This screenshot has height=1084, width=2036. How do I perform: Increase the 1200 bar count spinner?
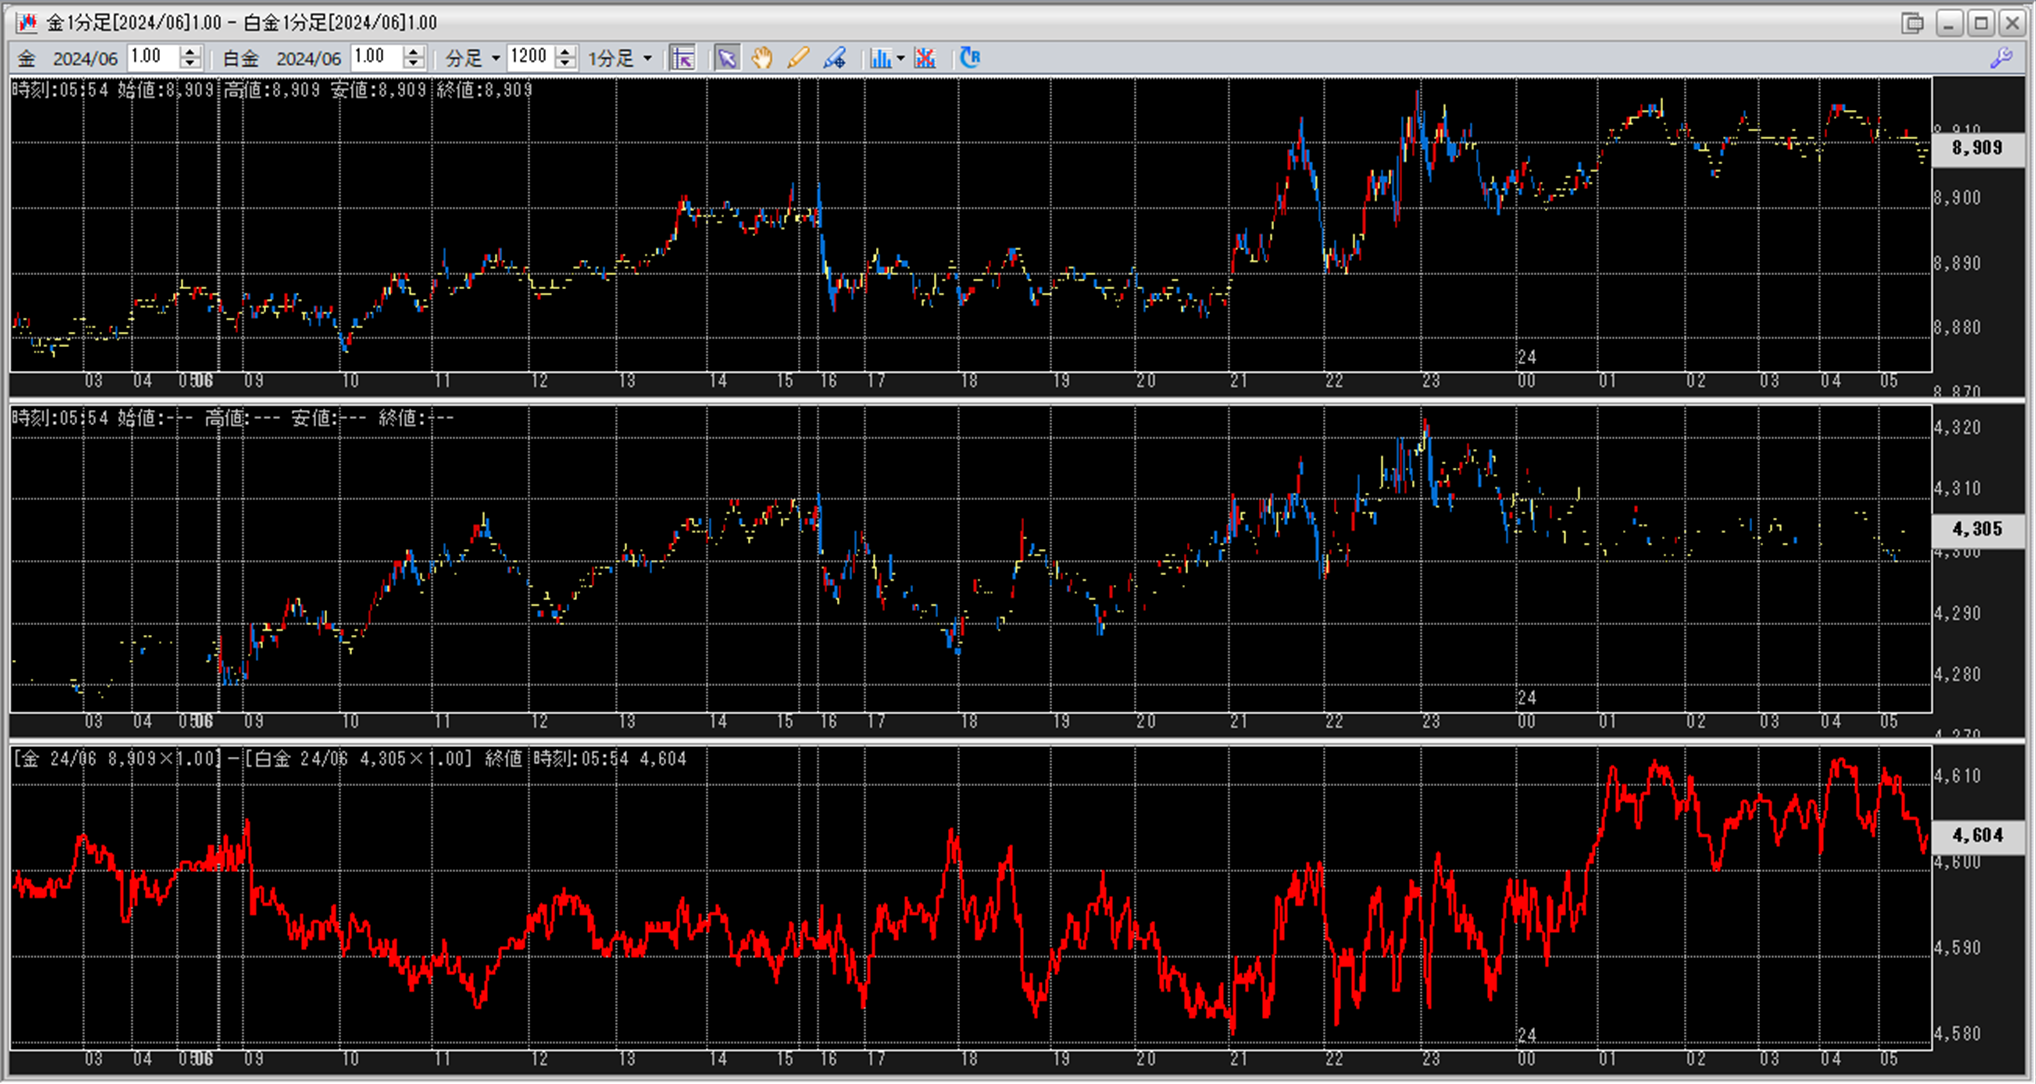pyautogui.click(x=566, y=51)
